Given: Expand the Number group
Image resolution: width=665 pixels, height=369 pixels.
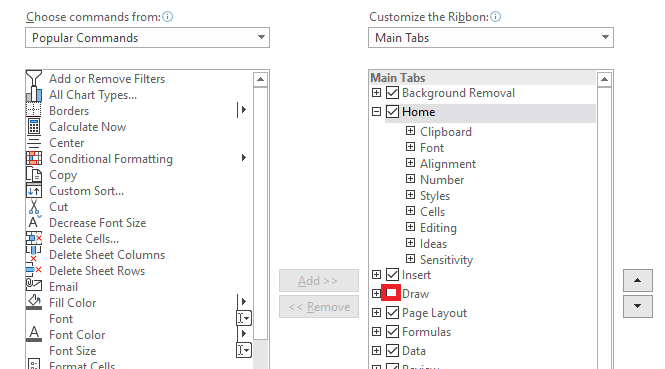Looking at the screenshot, I should [410, 179].
